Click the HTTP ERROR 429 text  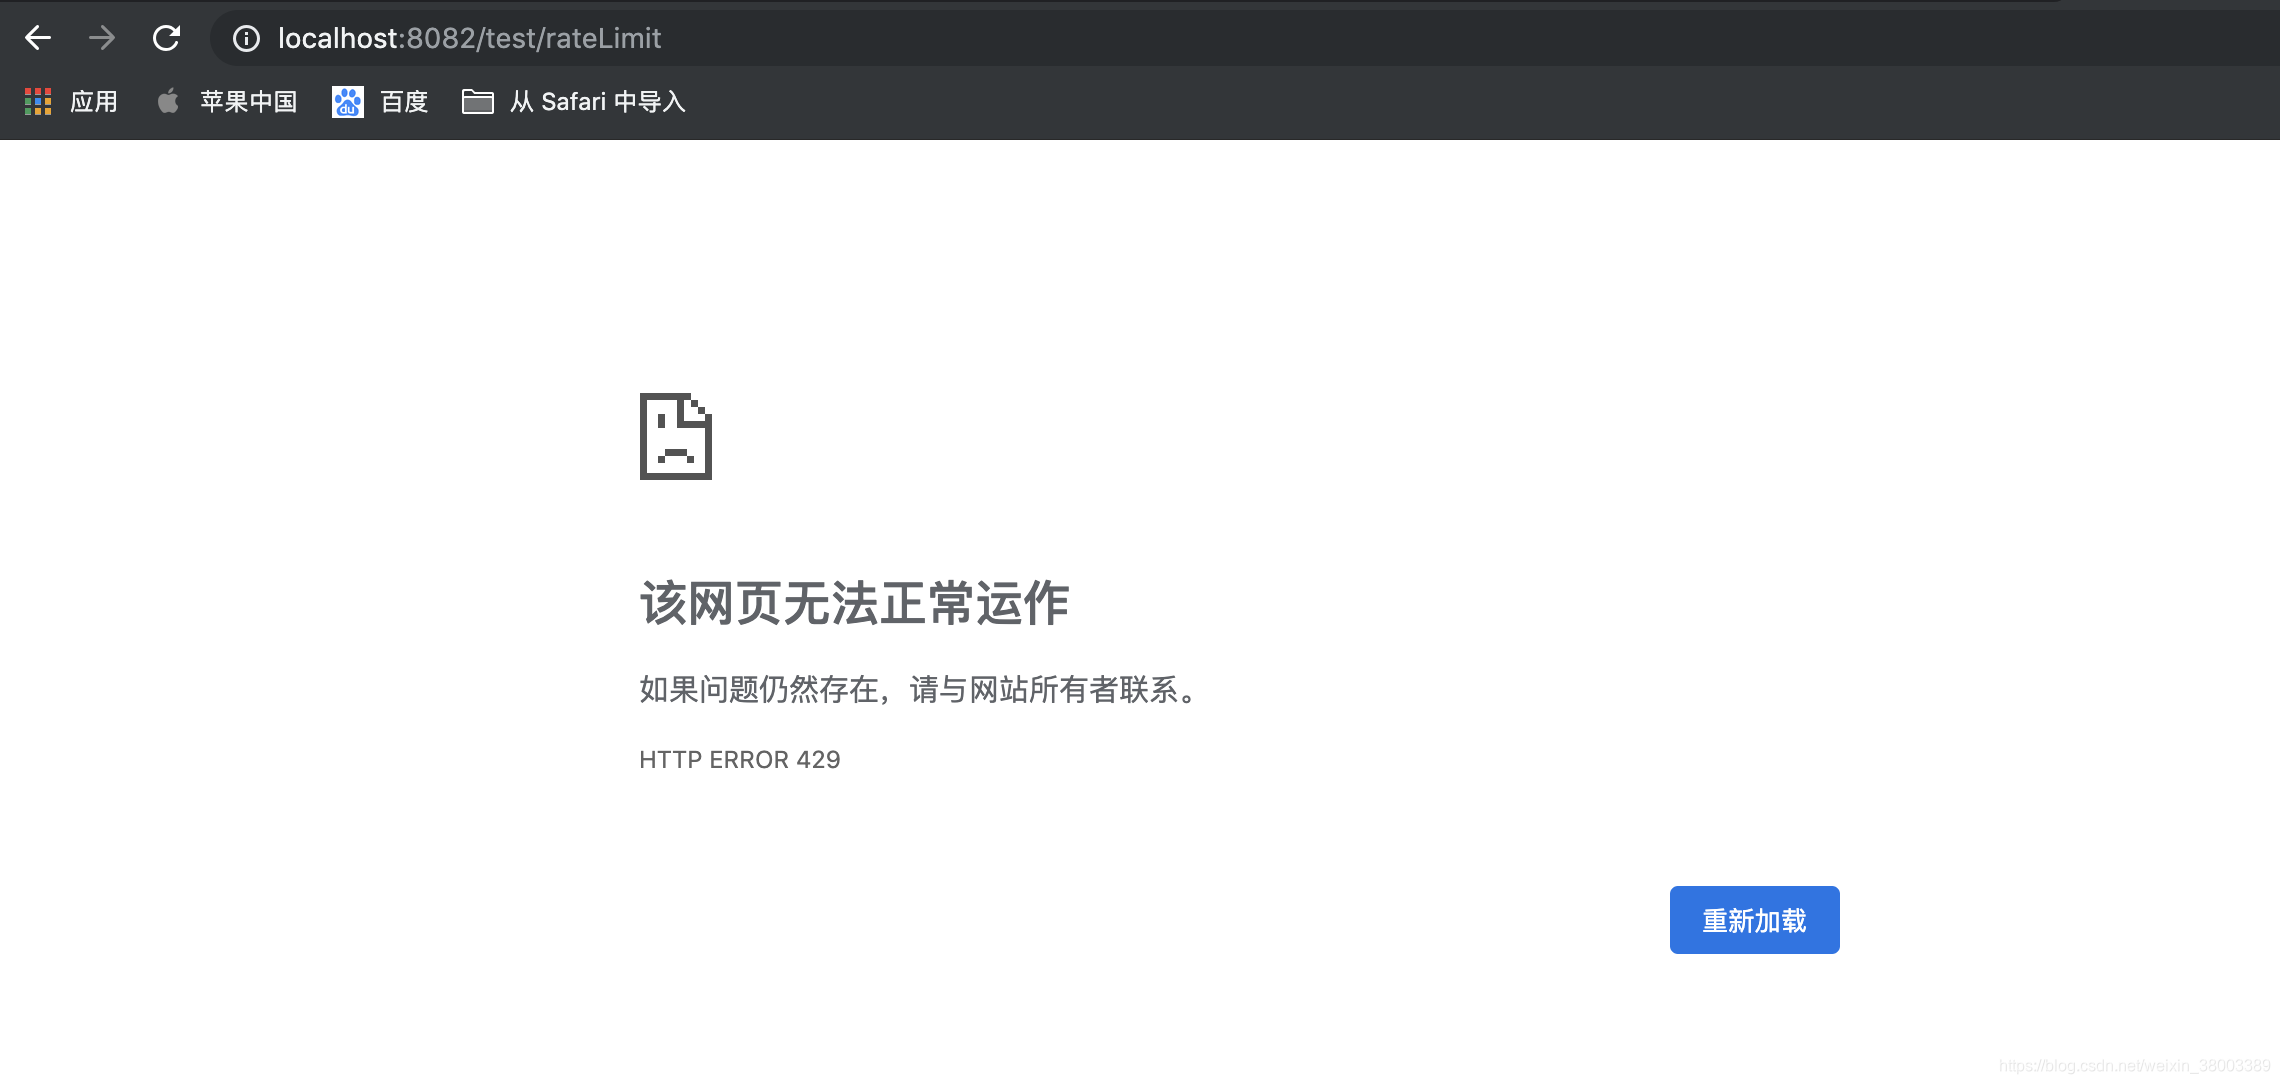[739, 760]
